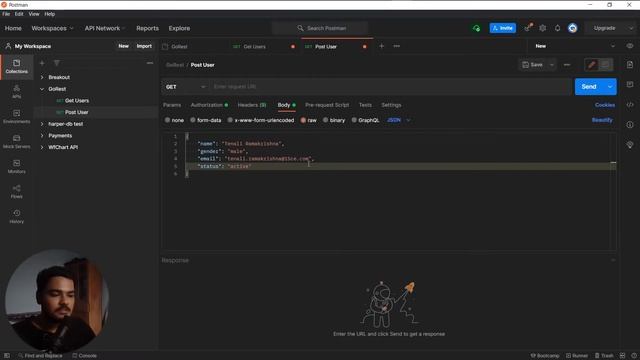Open the Save button dropdown arrow
The height and width of the screenshot is (360, 640).
(x=552, y=64)
